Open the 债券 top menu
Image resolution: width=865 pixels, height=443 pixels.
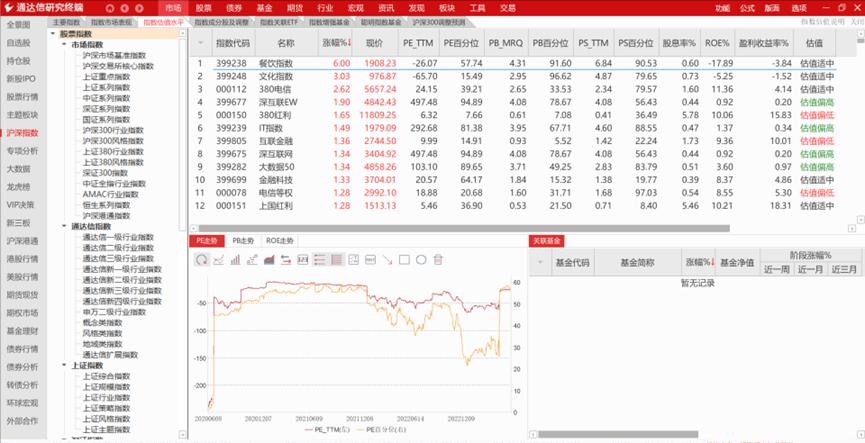[x=233, y=8]
